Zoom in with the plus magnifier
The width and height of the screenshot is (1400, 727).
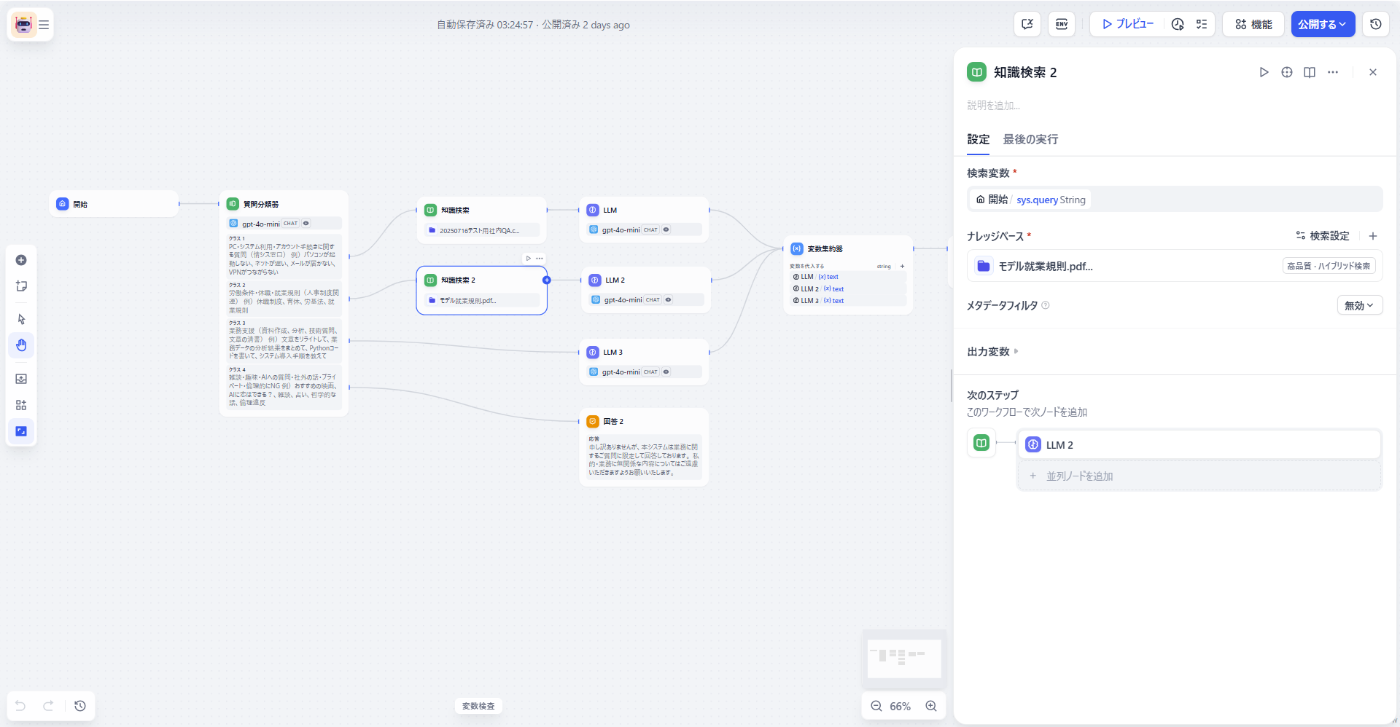click(931, 706)
